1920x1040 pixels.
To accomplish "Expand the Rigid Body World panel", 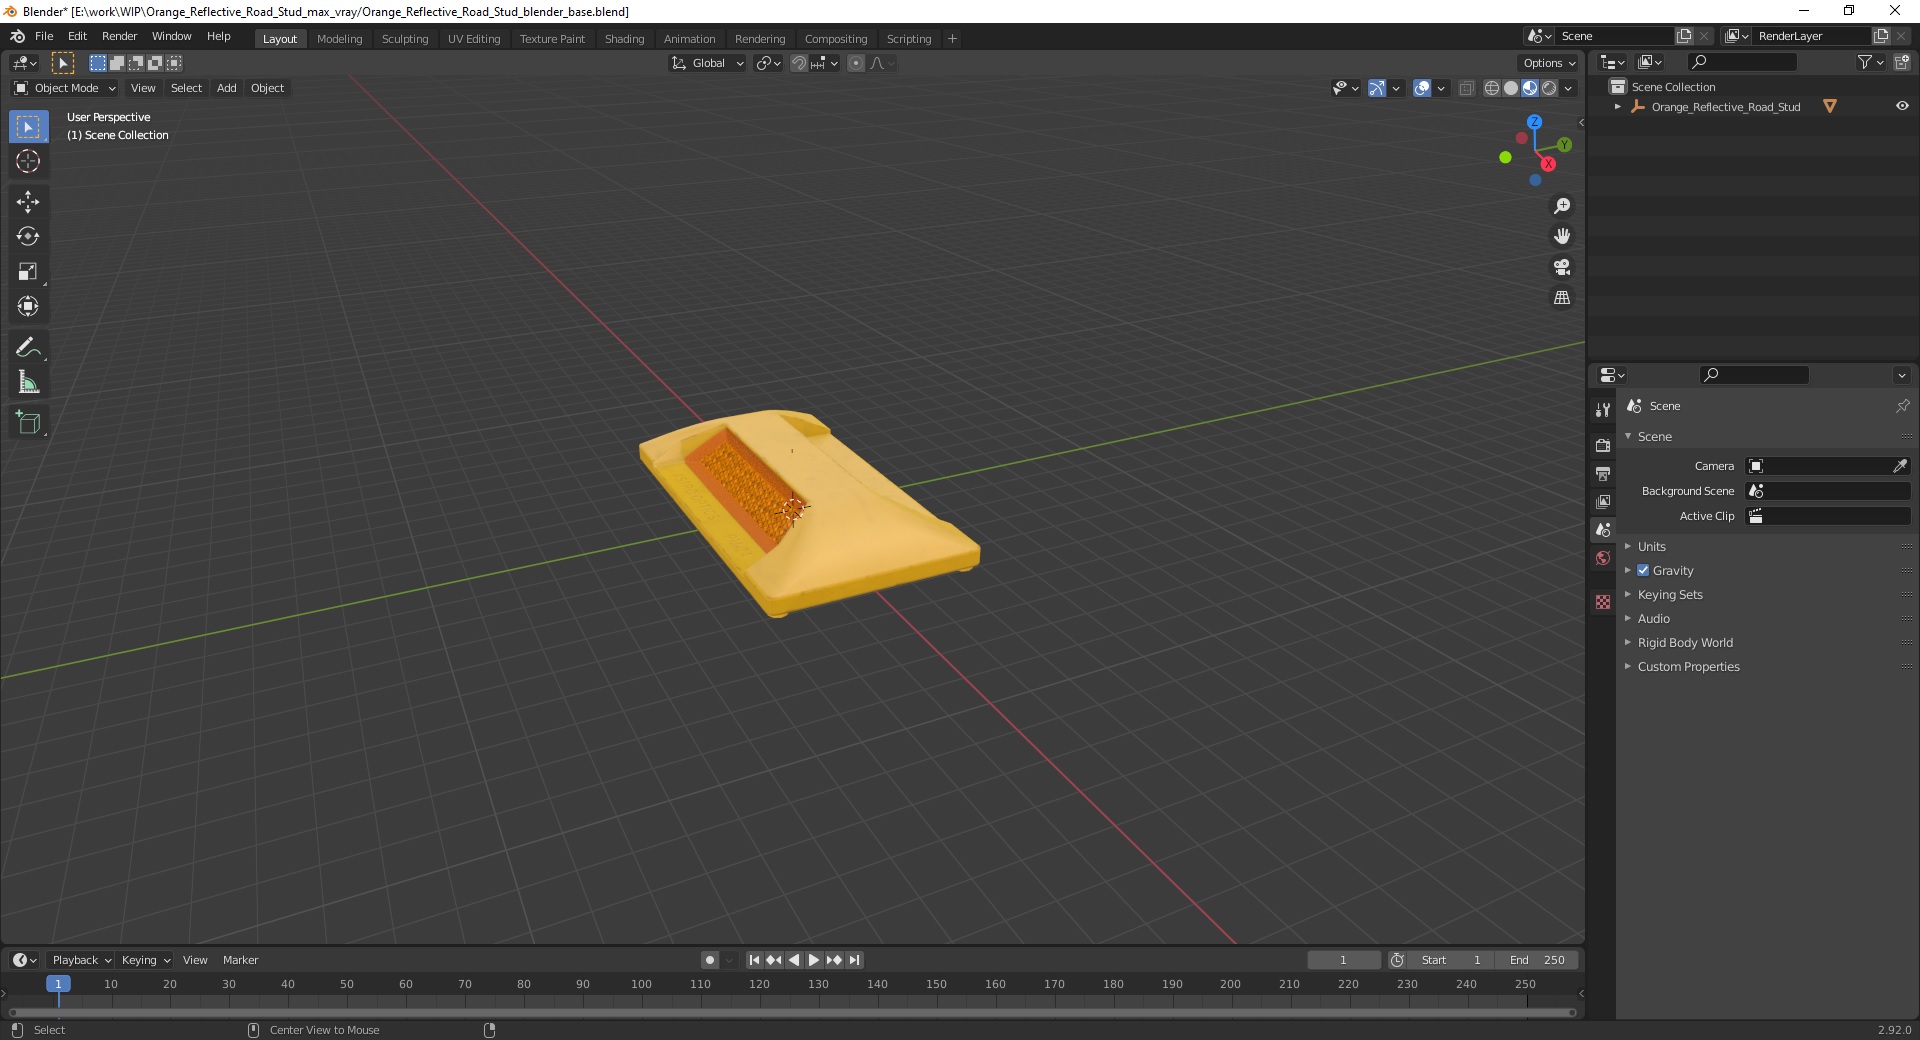I will pos(1685,642).
